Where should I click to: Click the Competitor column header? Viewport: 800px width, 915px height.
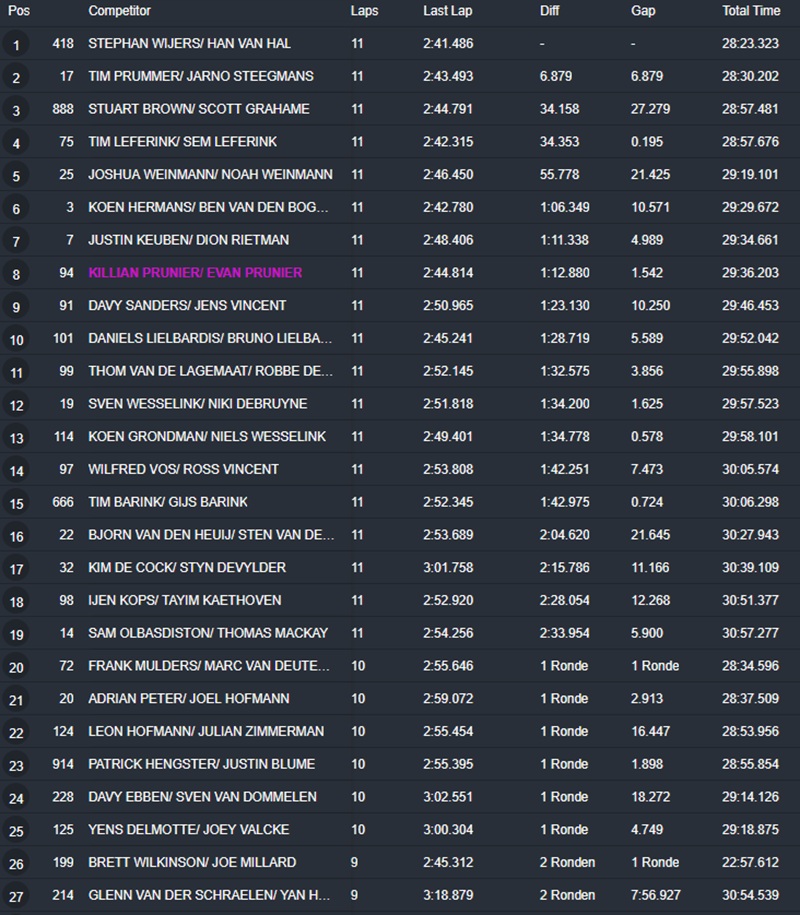119,11
